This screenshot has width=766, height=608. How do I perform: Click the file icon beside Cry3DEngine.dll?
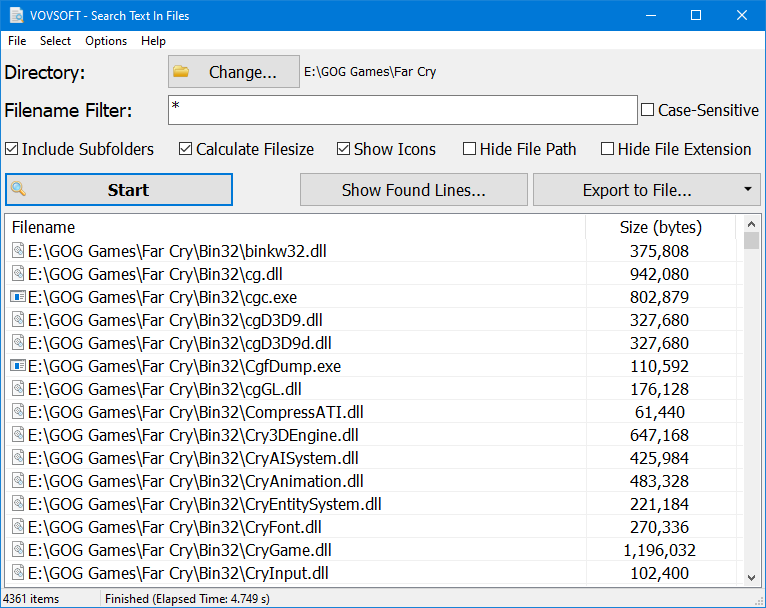click(18, 434)
